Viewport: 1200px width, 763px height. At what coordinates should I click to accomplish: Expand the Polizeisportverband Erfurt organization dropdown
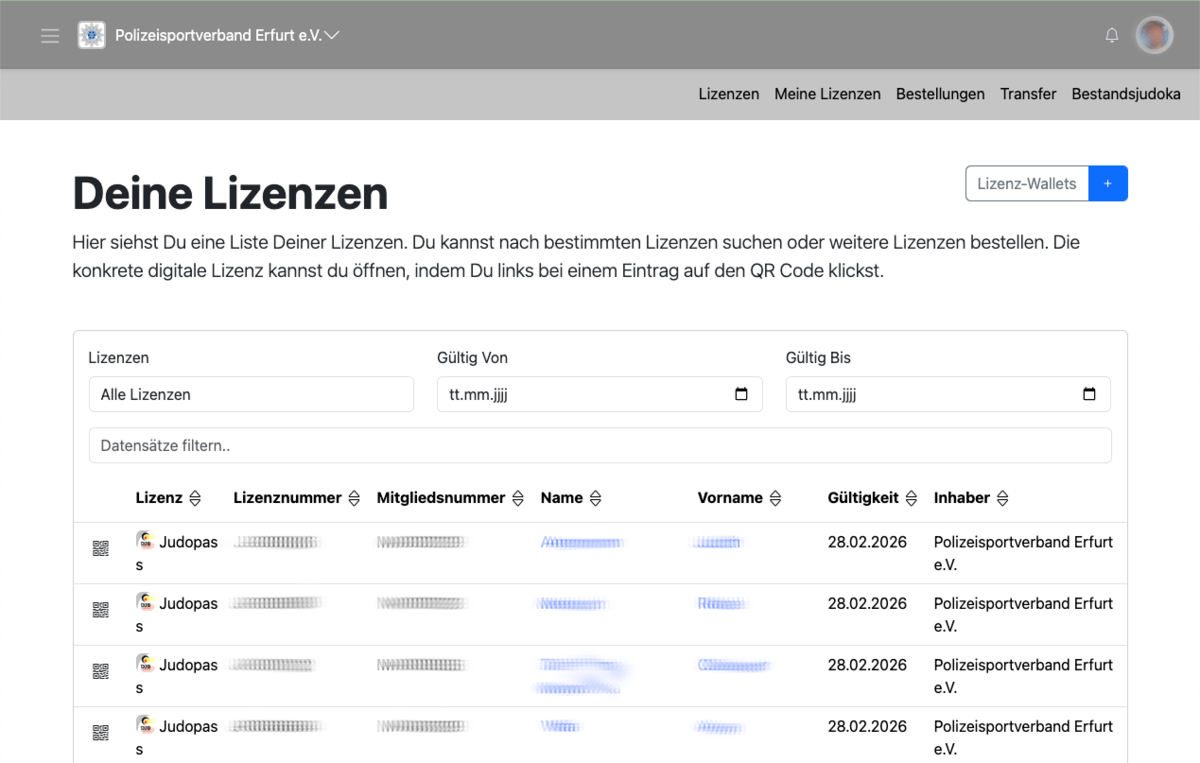332,36
